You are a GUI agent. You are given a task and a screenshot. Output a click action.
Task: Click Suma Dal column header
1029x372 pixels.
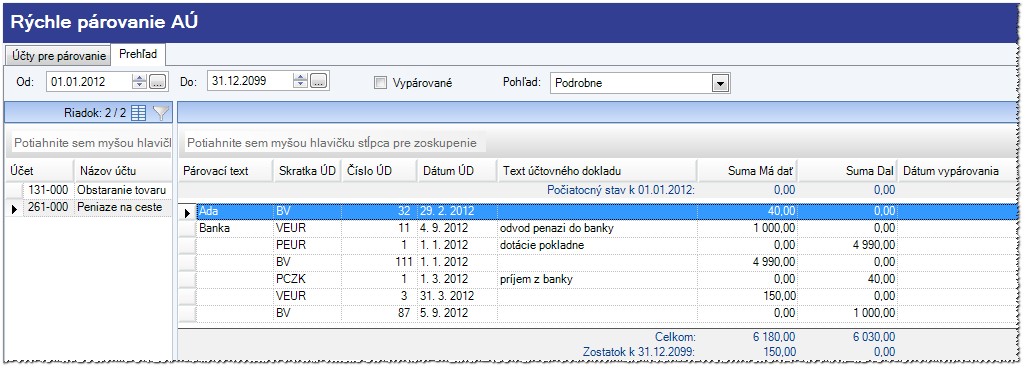coord(848,171)
